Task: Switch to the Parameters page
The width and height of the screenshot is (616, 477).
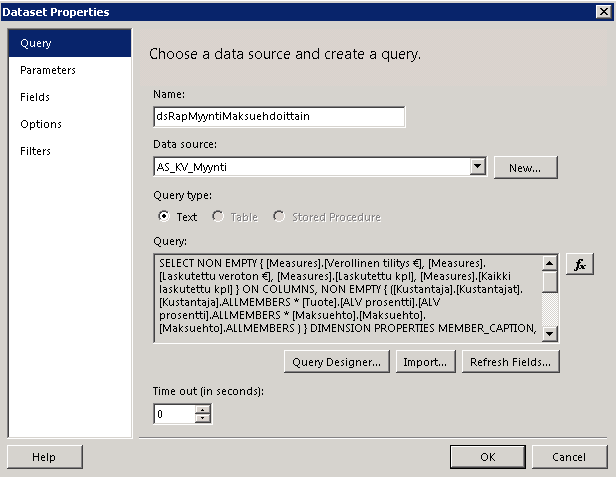Action: pyautogui.click(x=48, y=70)
